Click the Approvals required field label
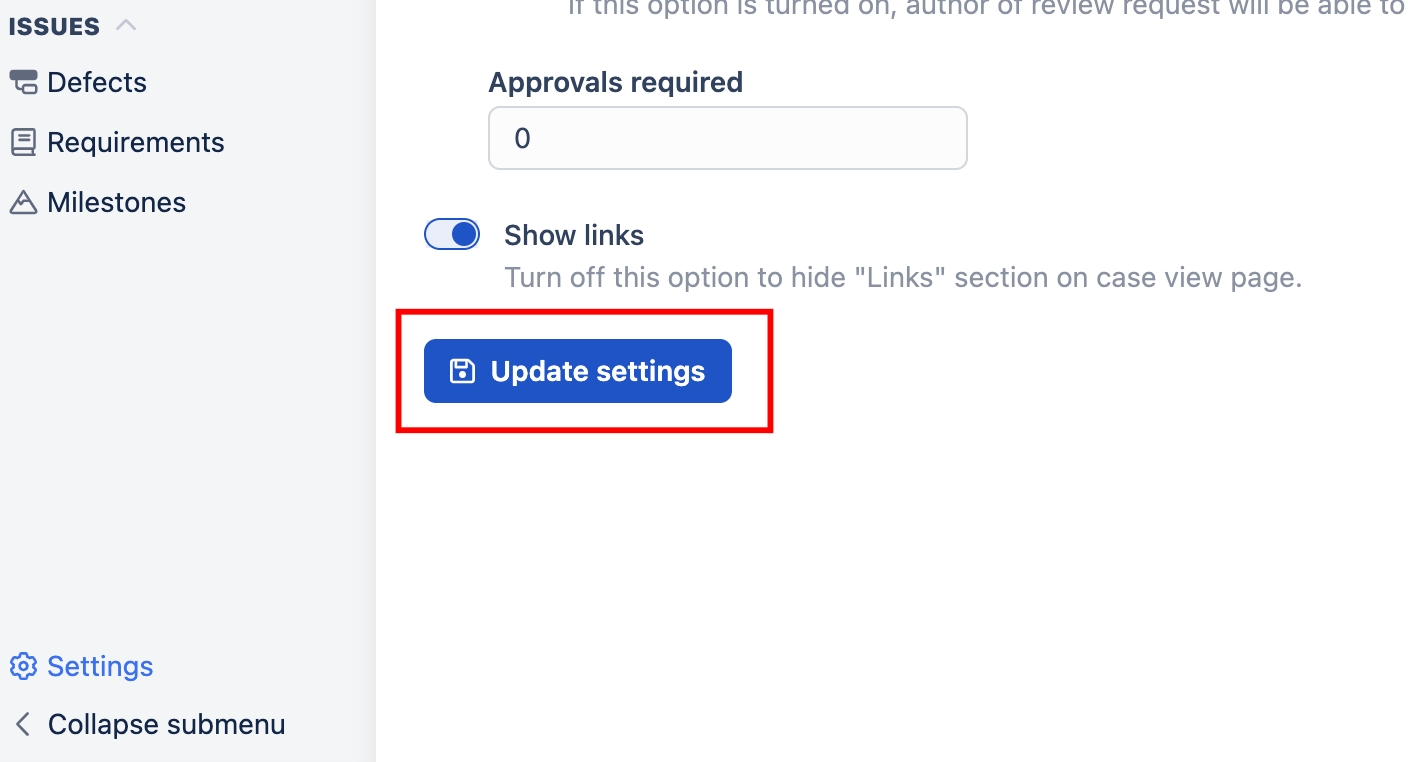Screen dimensions: 1408x762 615,82
